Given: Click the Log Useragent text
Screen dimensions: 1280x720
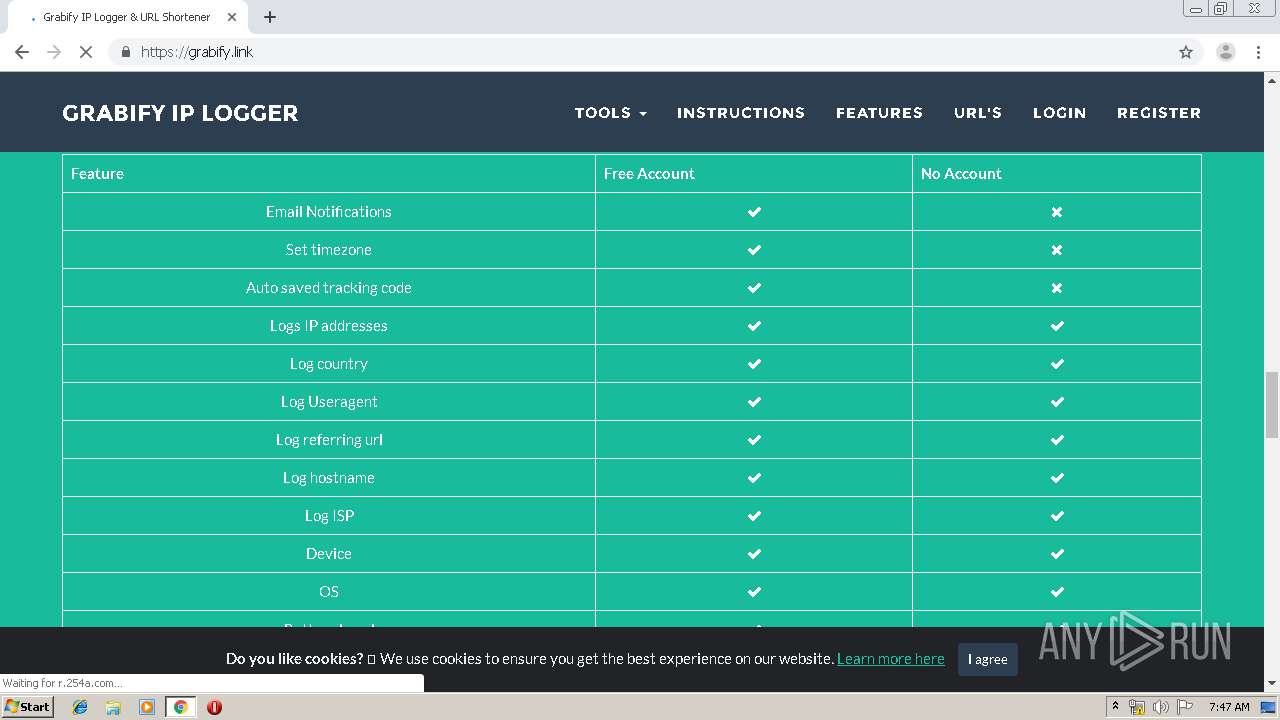Looking at the screenshot, I should 329,402.
